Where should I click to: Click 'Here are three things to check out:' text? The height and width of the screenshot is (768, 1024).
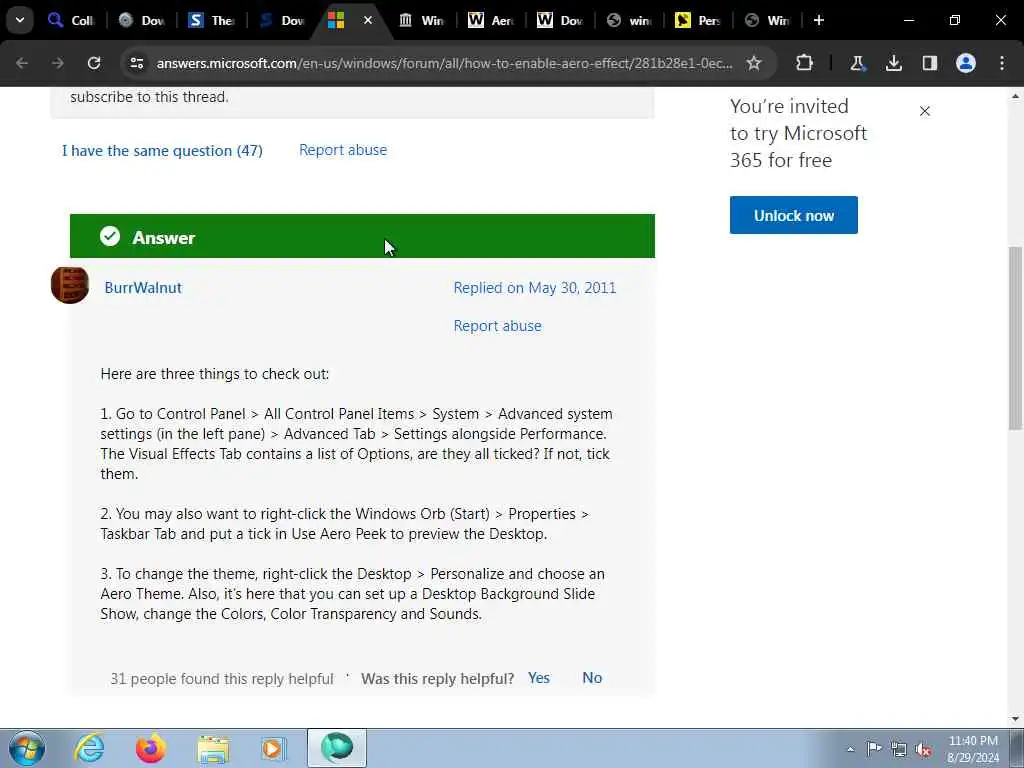click(x=215, y=374)
